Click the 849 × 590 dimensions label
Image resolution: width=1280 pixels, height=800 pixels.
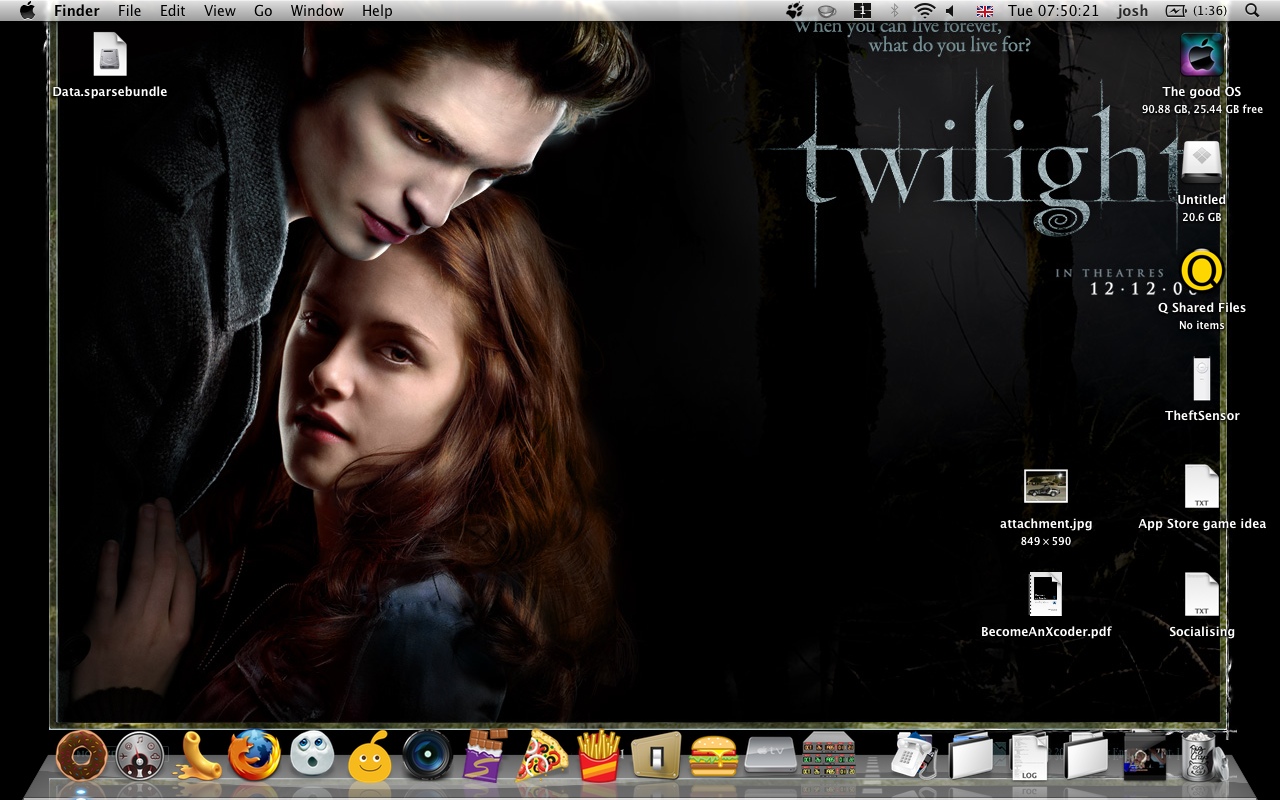pyautogui.click(x=1046, y=542)
